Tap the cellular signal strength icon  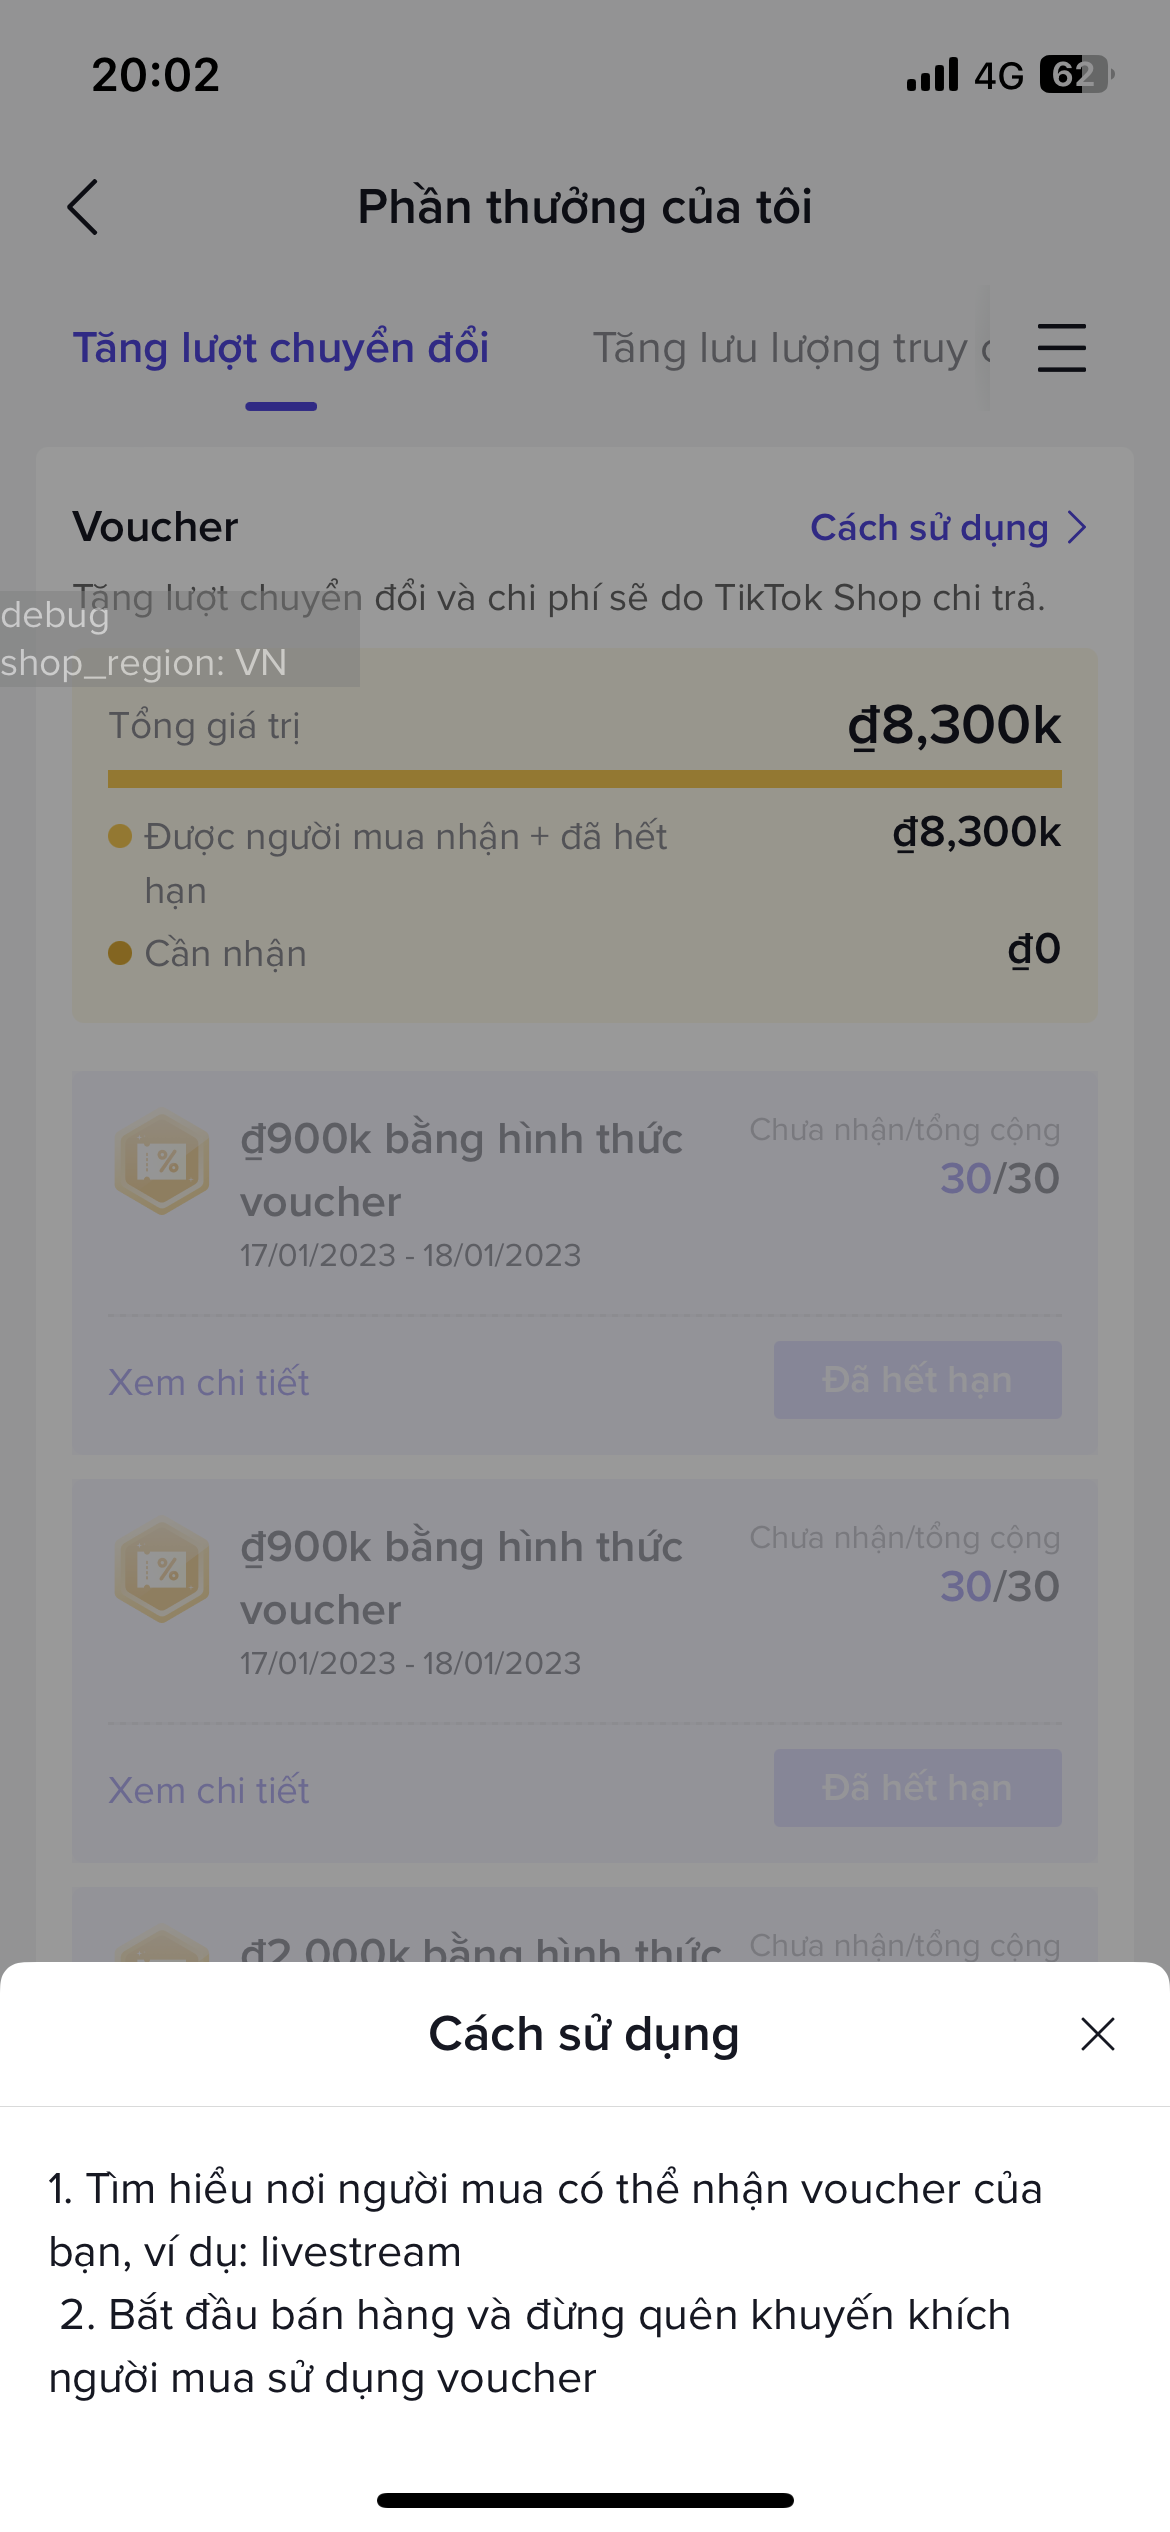pos(932,75)
